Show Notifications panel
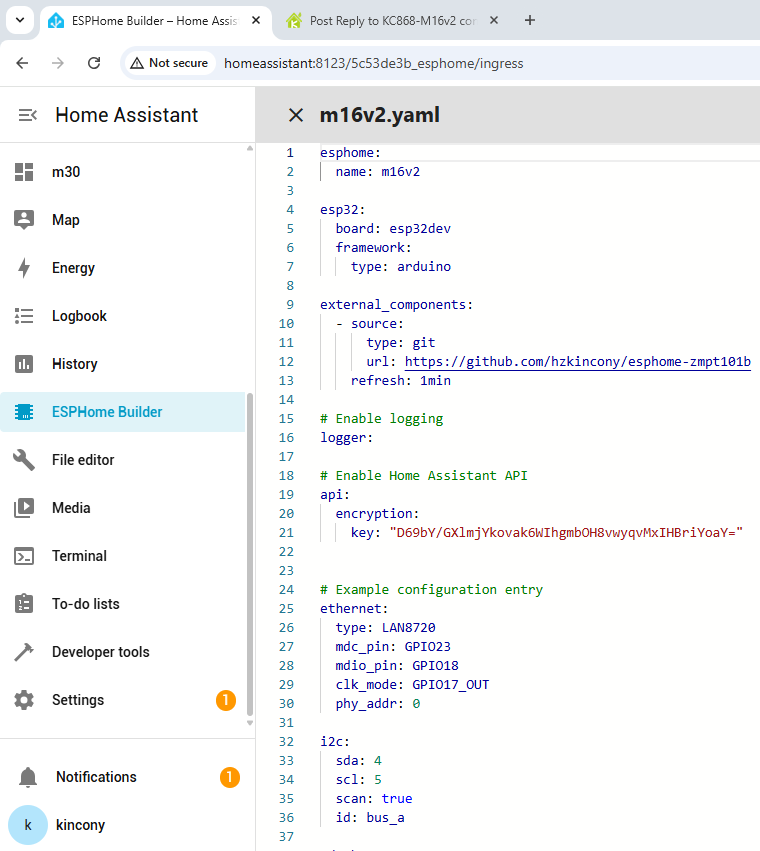 (x=96, y=777)
